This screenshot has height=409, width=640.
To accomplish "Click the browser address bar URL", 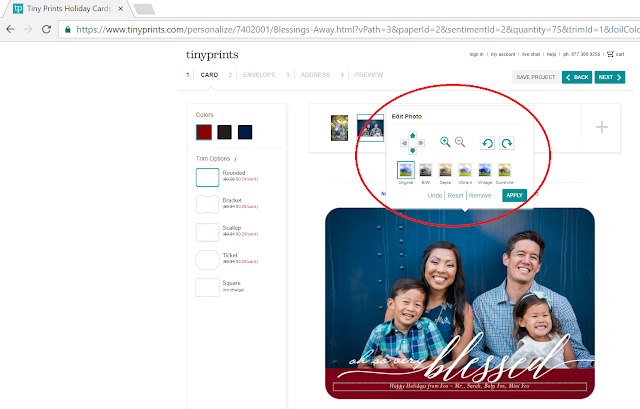I will (357, 29).
